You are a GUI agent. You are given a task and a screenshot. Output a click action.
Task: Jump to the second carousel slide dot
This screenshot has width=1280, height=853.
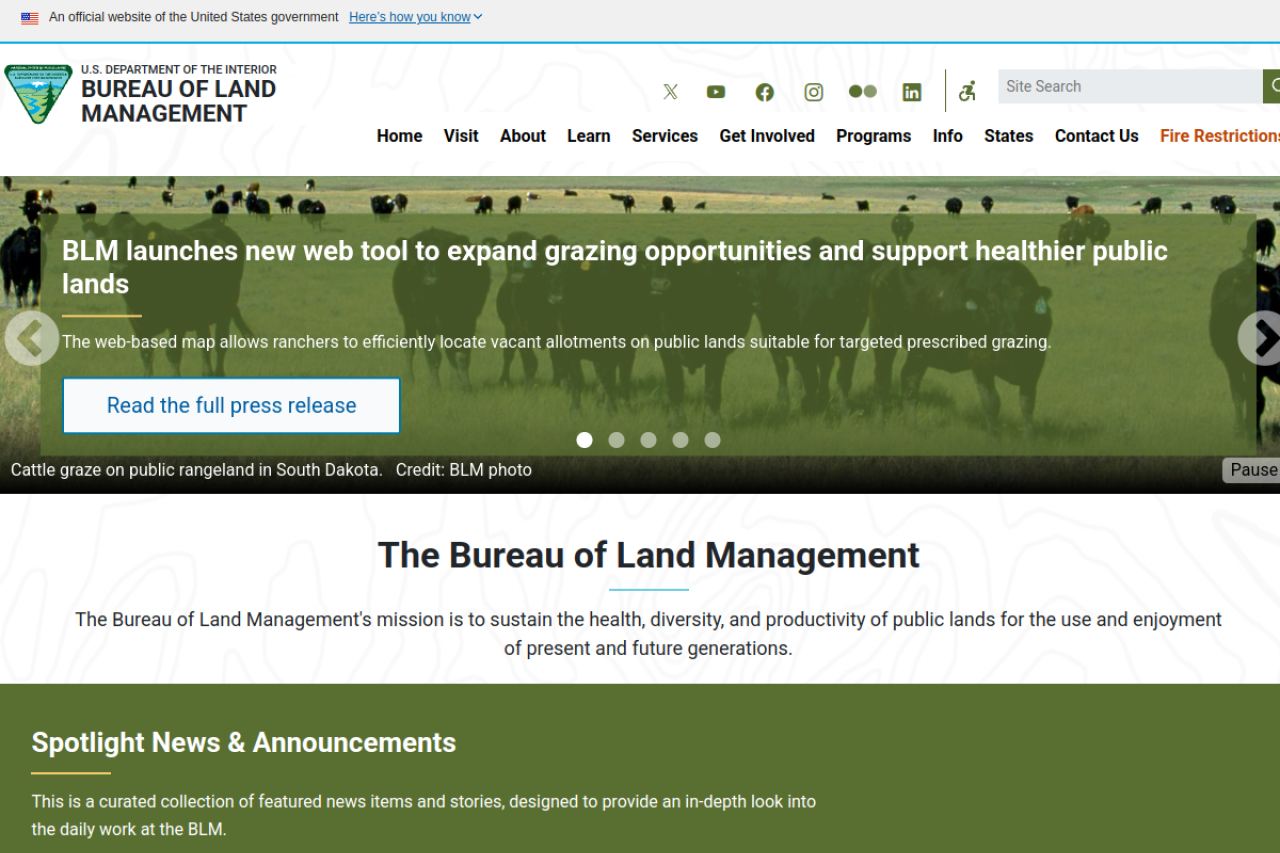[617, 440]
